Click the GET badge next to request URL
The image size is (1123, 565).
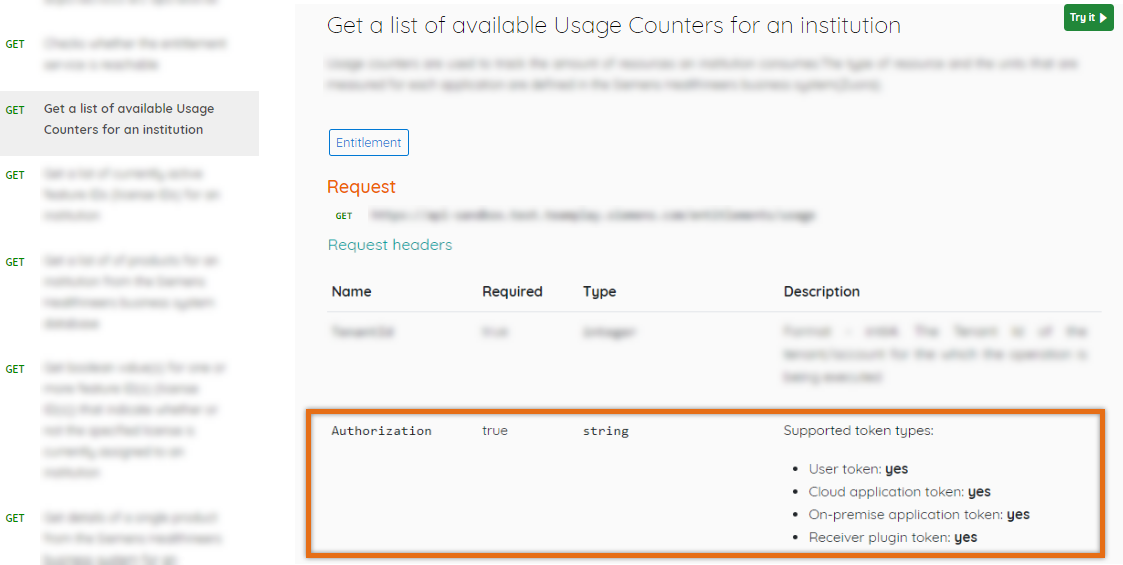click(343, 216)
